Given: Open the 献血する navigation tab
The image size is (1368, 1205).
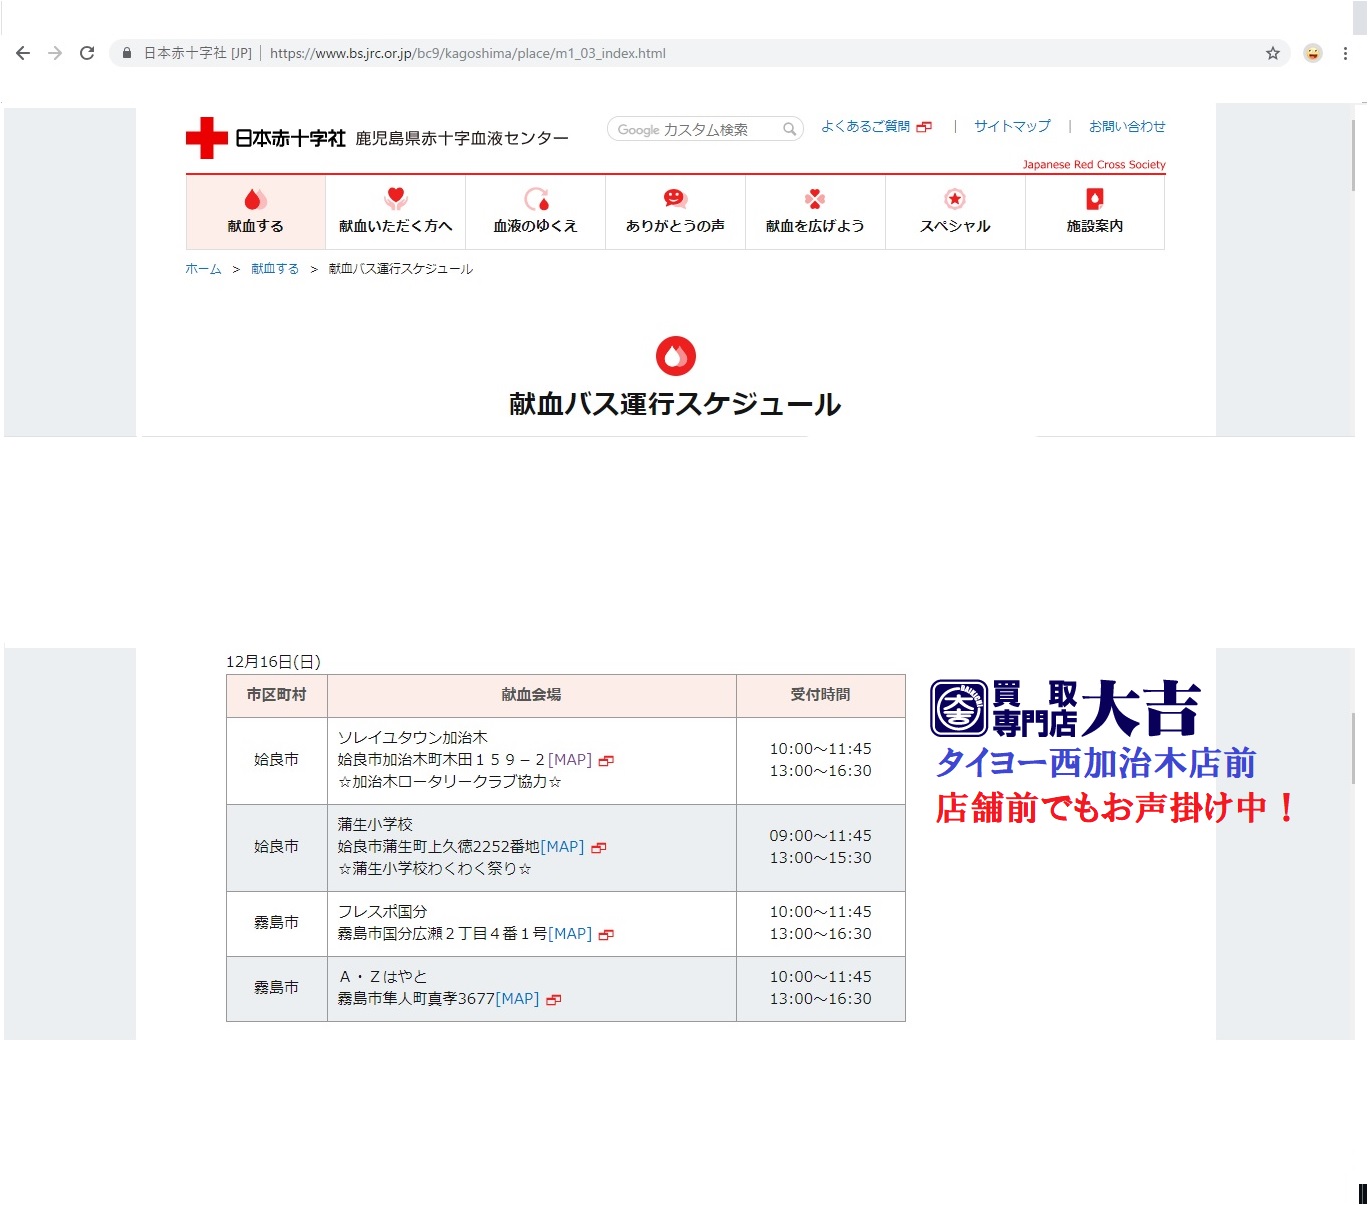Looking at the screenshot, I should coord(256,212).
